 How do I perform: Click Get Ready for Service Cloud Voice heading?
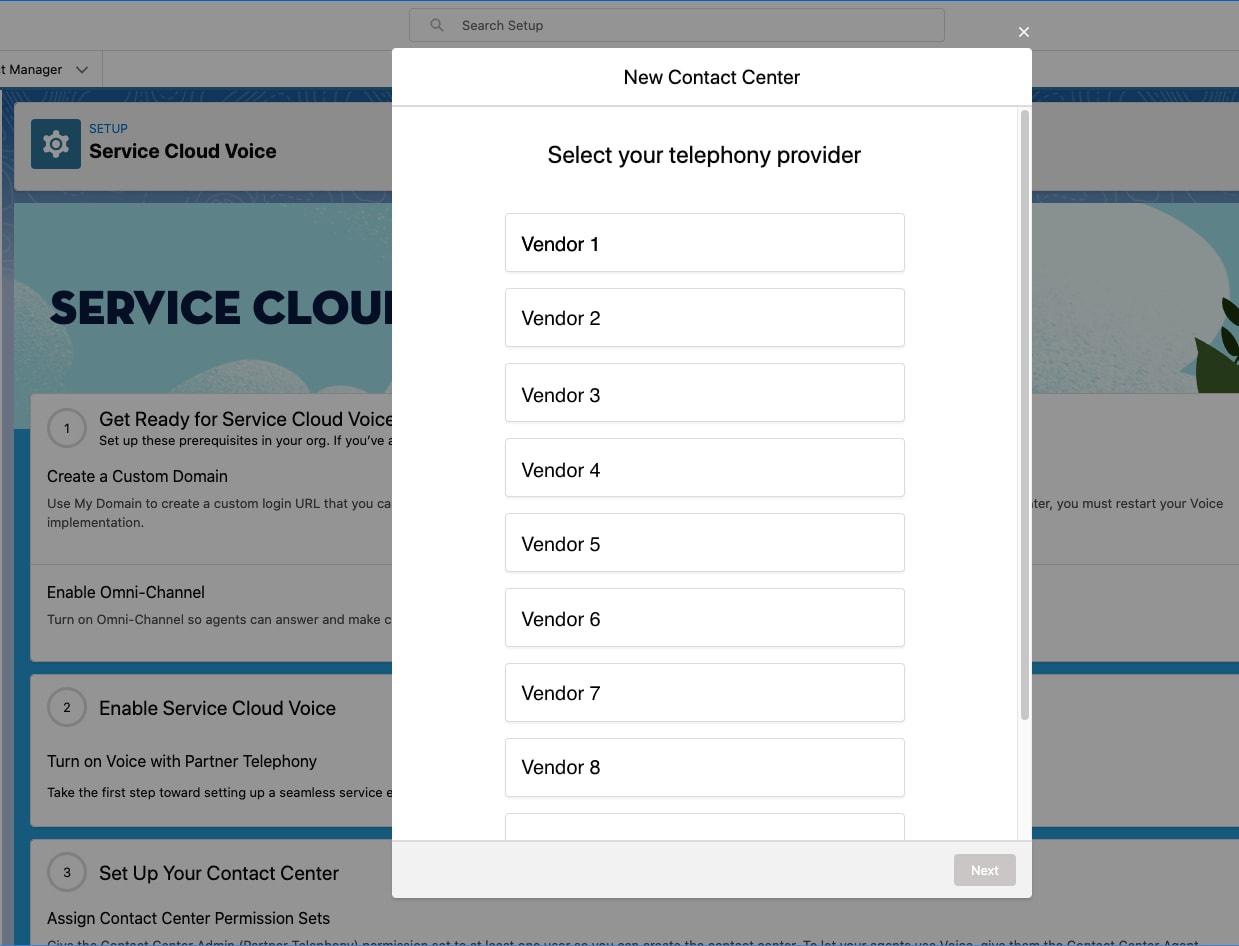(245, 419)
